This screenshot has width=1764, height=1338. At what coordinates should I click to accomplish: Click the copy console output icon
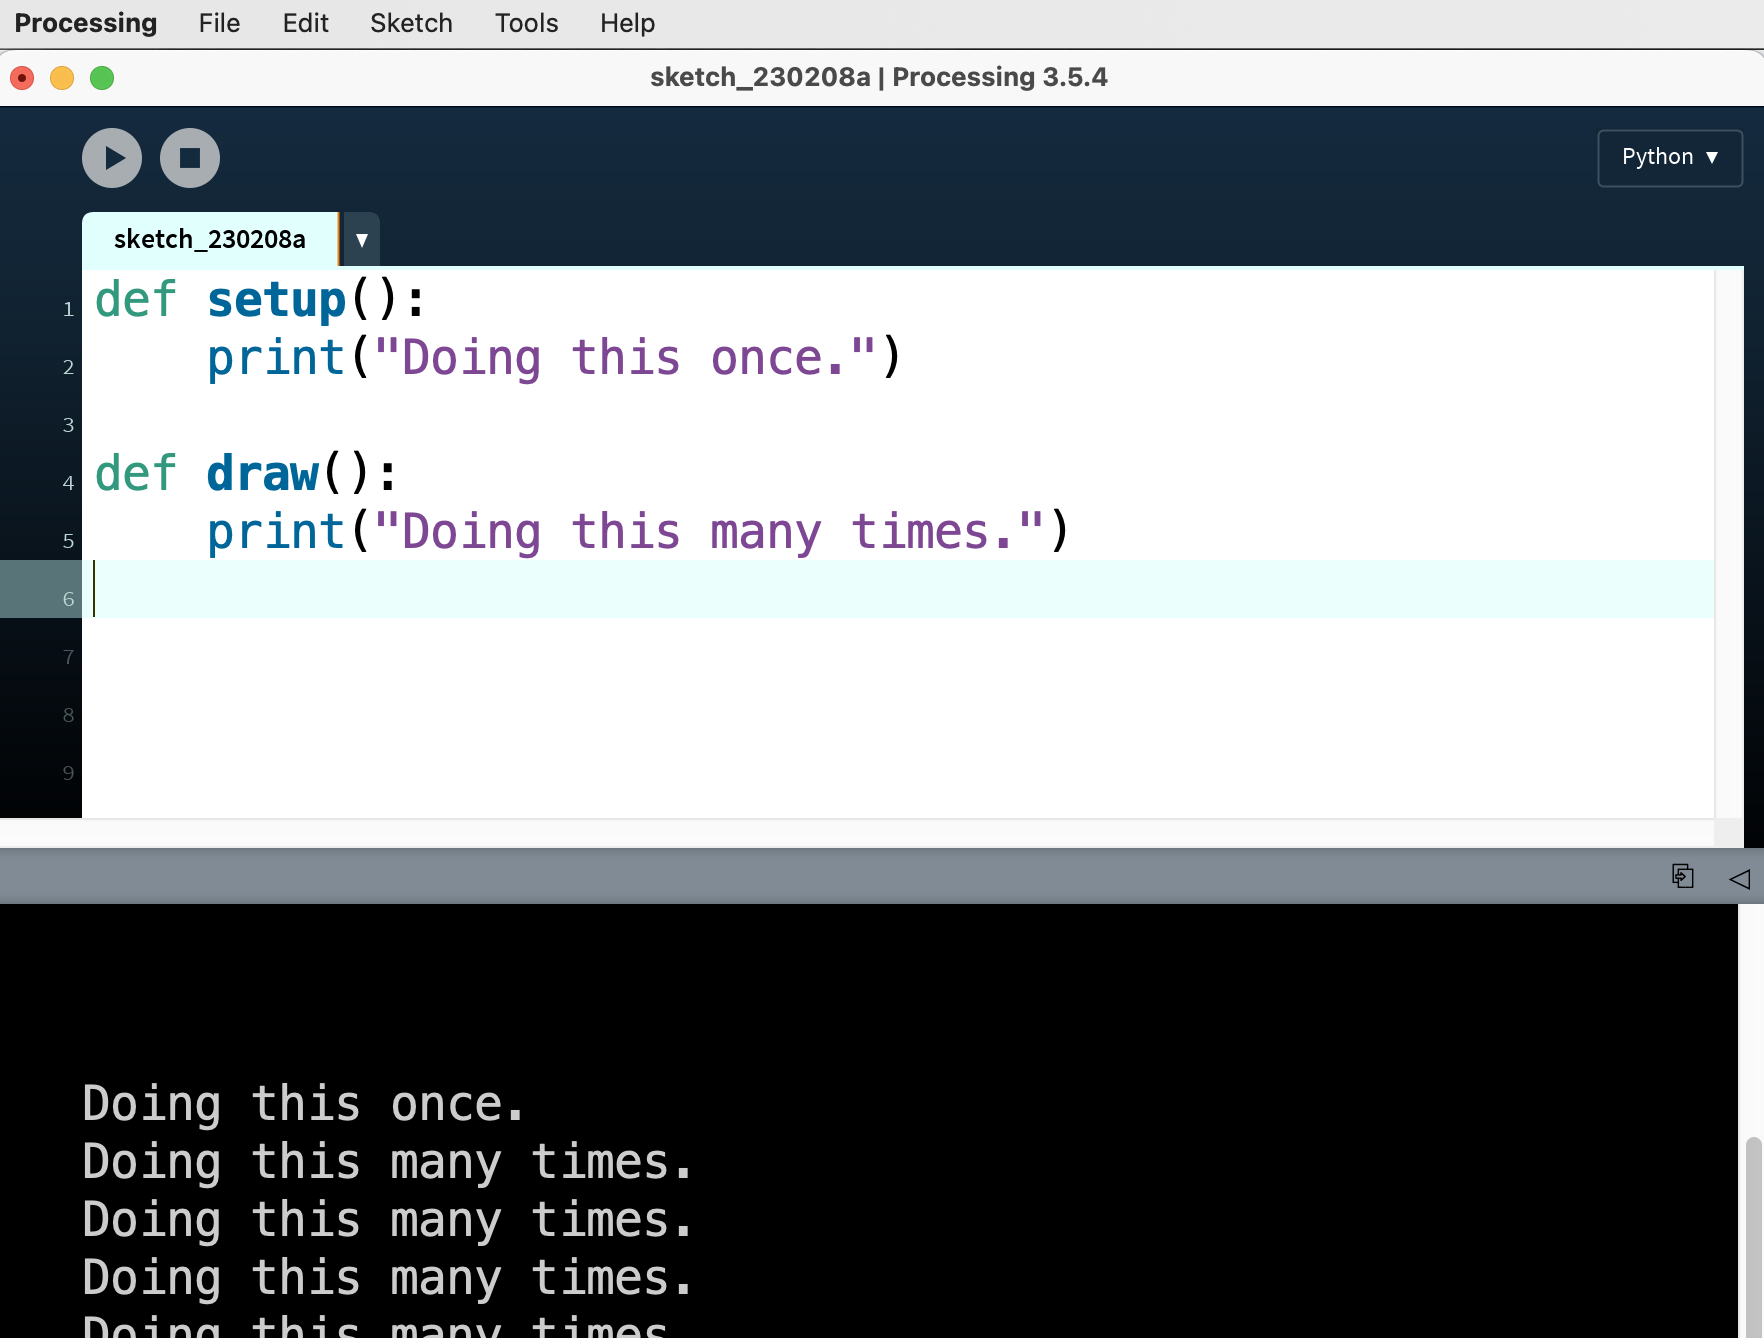point(1682,877)
